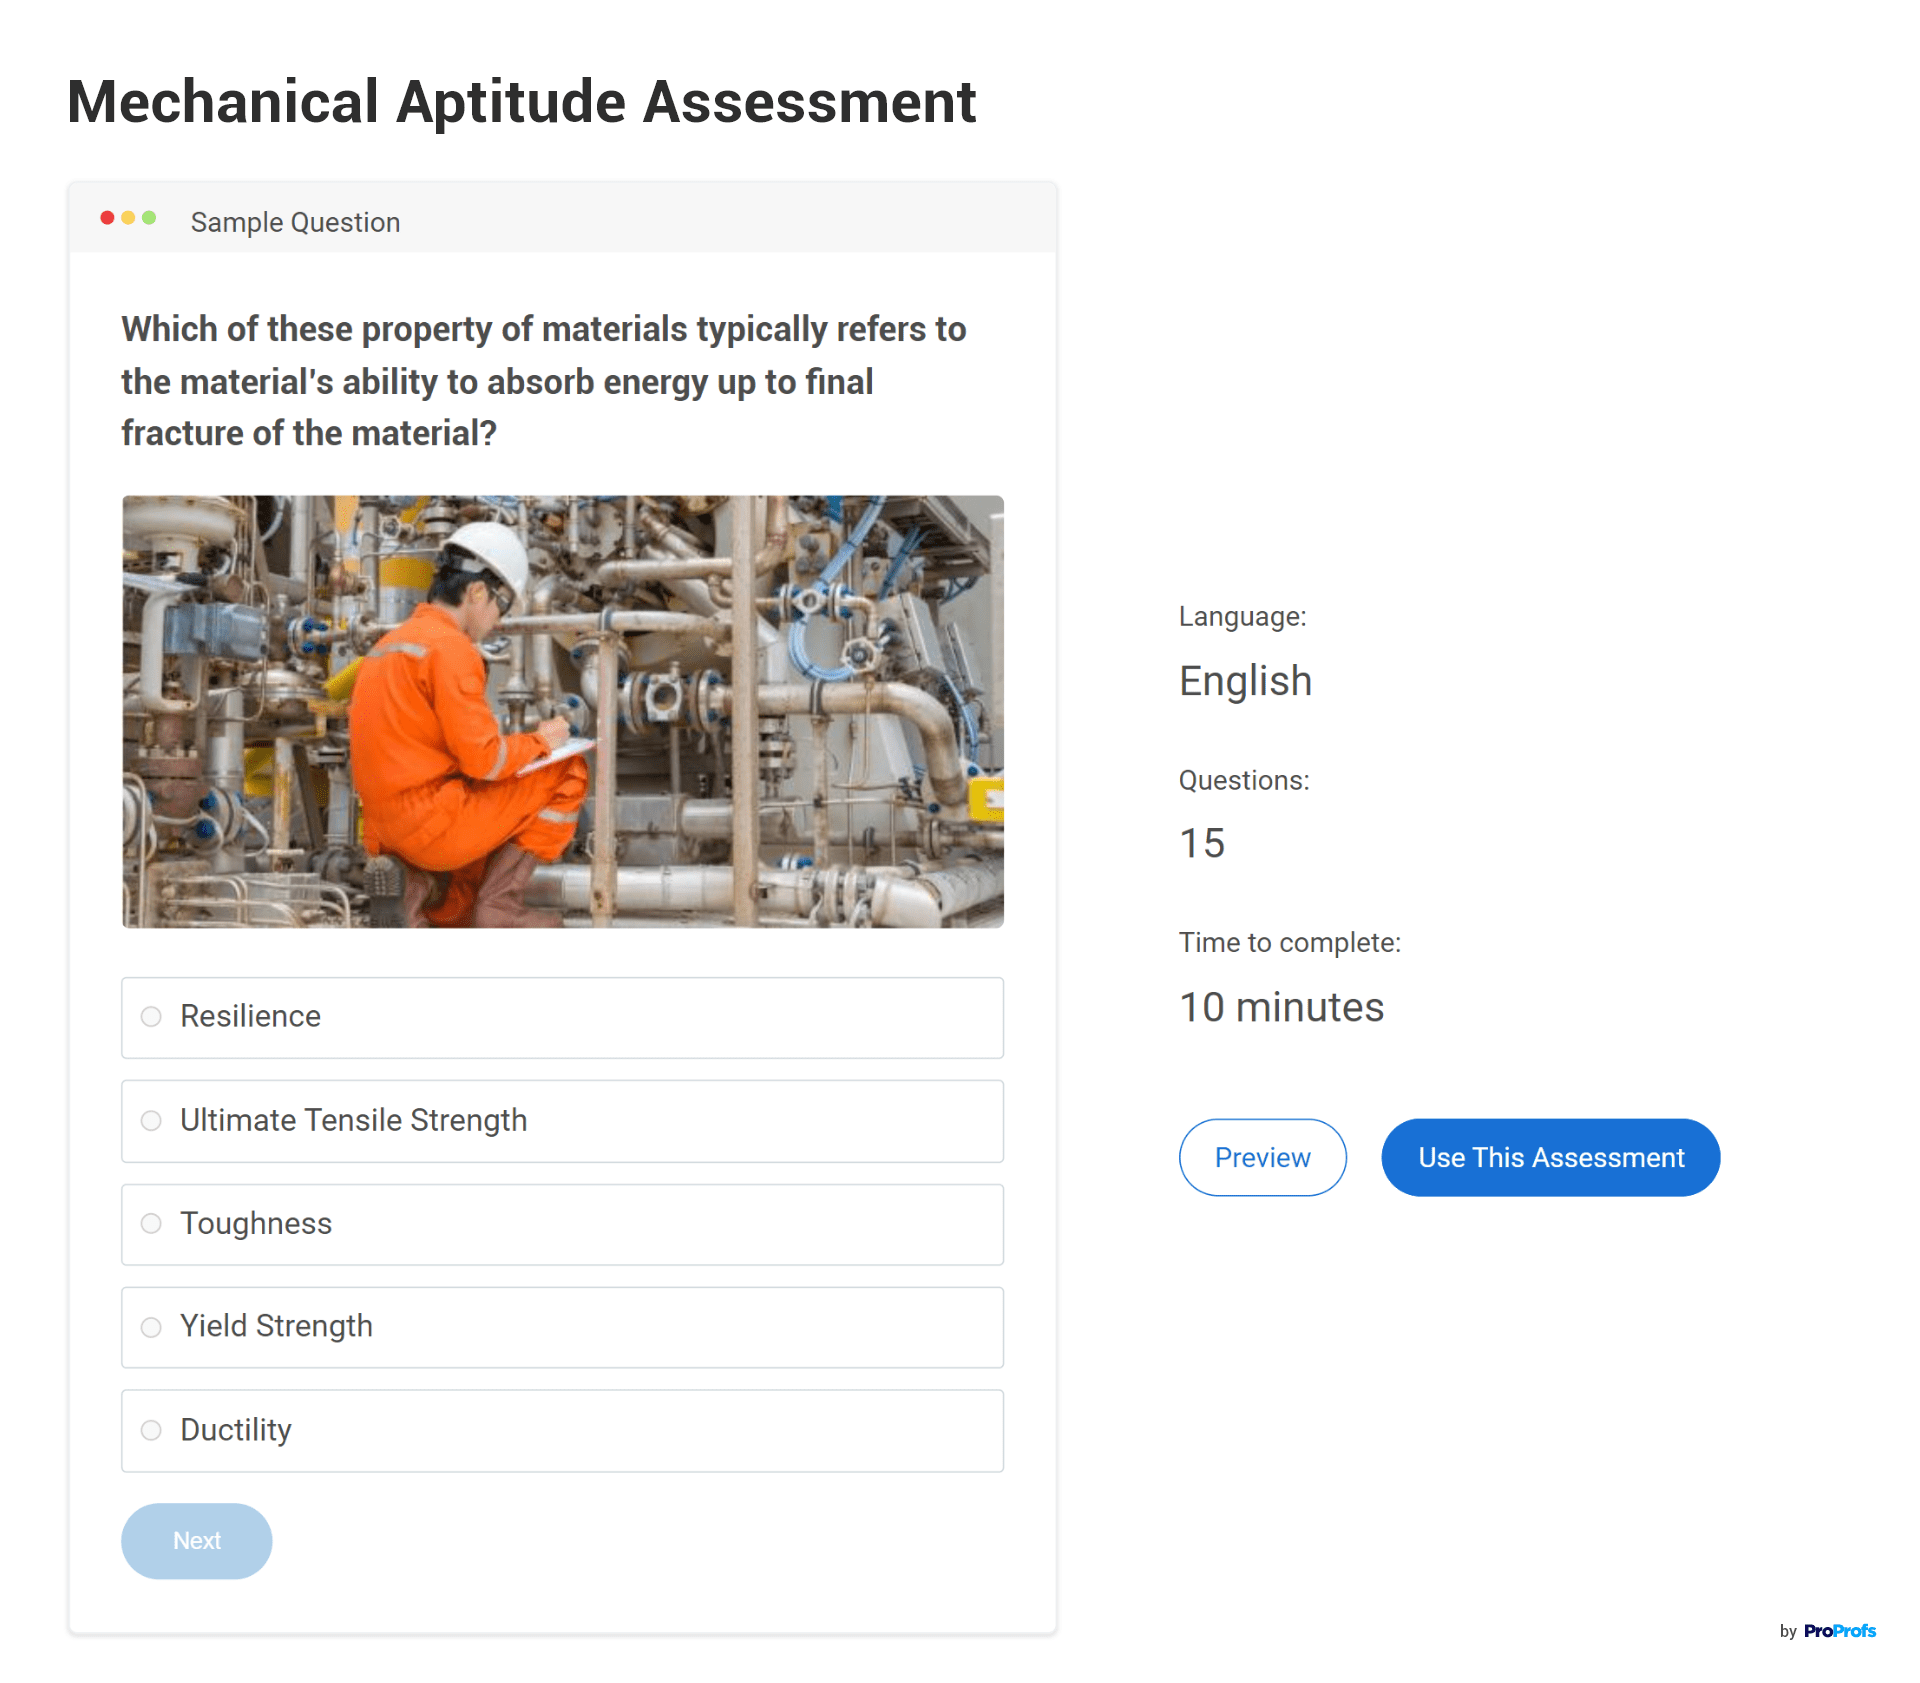Click the Mechanical Aptitude Assessment title
Viewport: 1920px width, 1683px height.
click(521, 102)
